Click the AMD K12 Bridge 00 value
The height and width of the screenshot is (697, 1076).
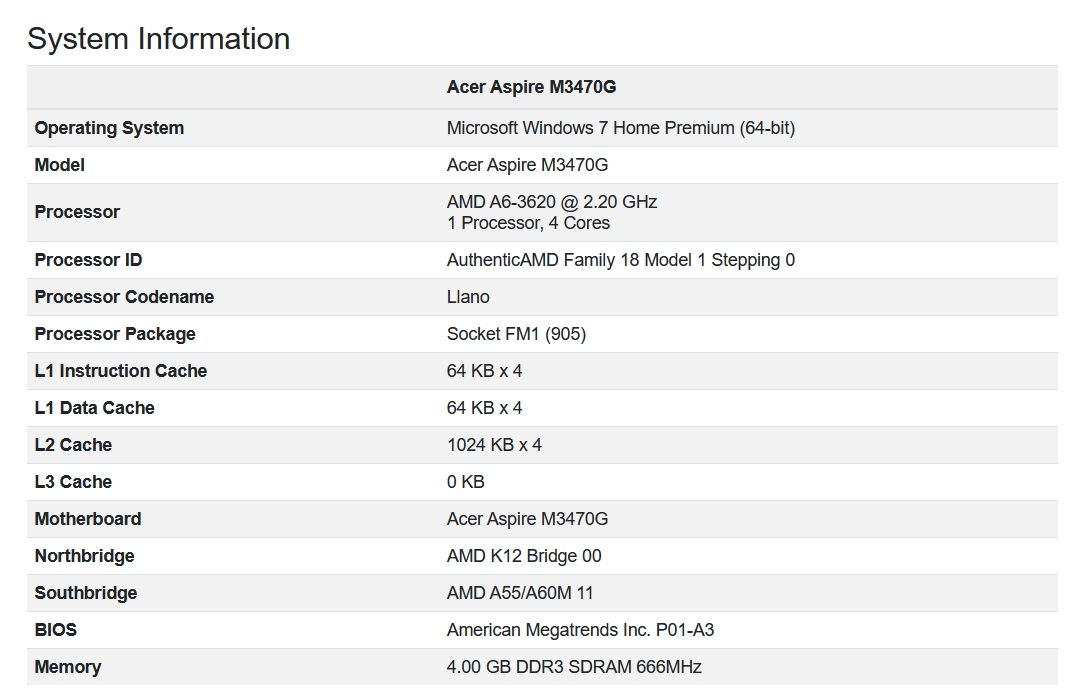(x=523, y=556)
